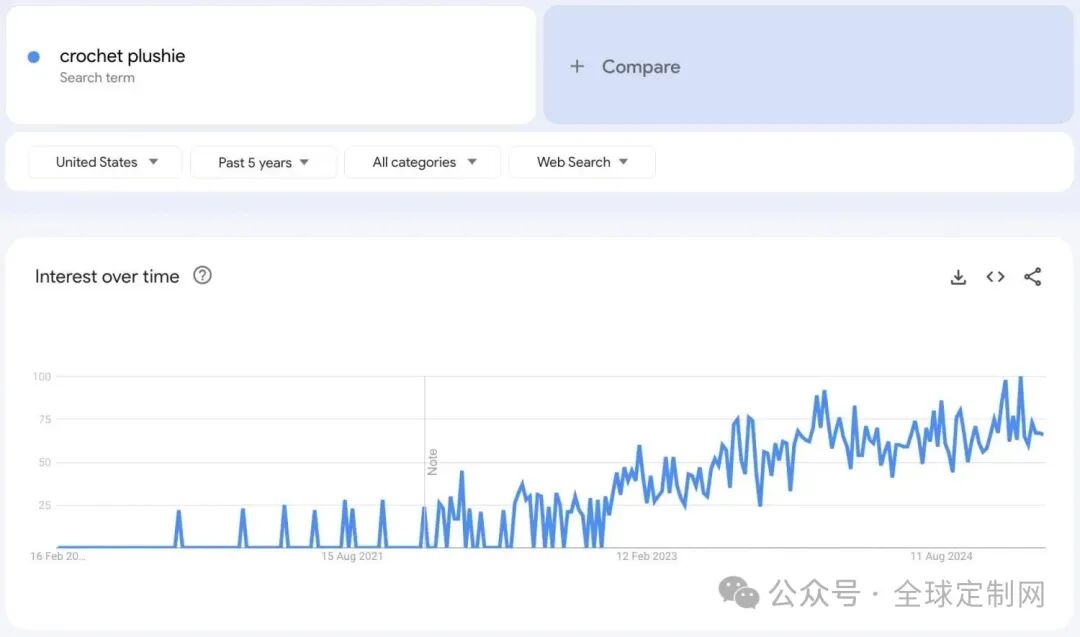Image resolution: width=1080 pixels, height=637 pixels.
Task: Expand the Past 5 years time range
Action: pos(263,162)
